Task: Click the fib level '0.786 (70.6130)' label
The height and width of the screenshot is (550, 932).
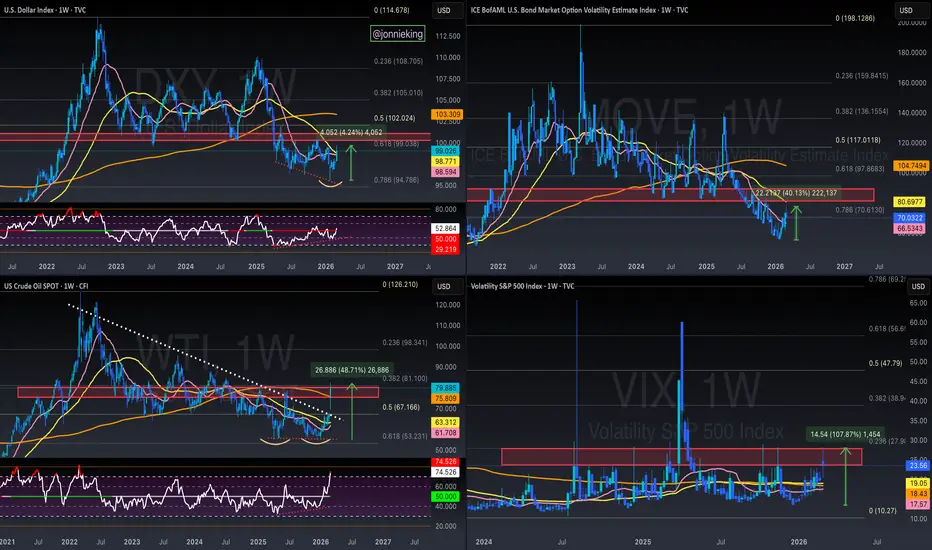Action: (859, 210)
